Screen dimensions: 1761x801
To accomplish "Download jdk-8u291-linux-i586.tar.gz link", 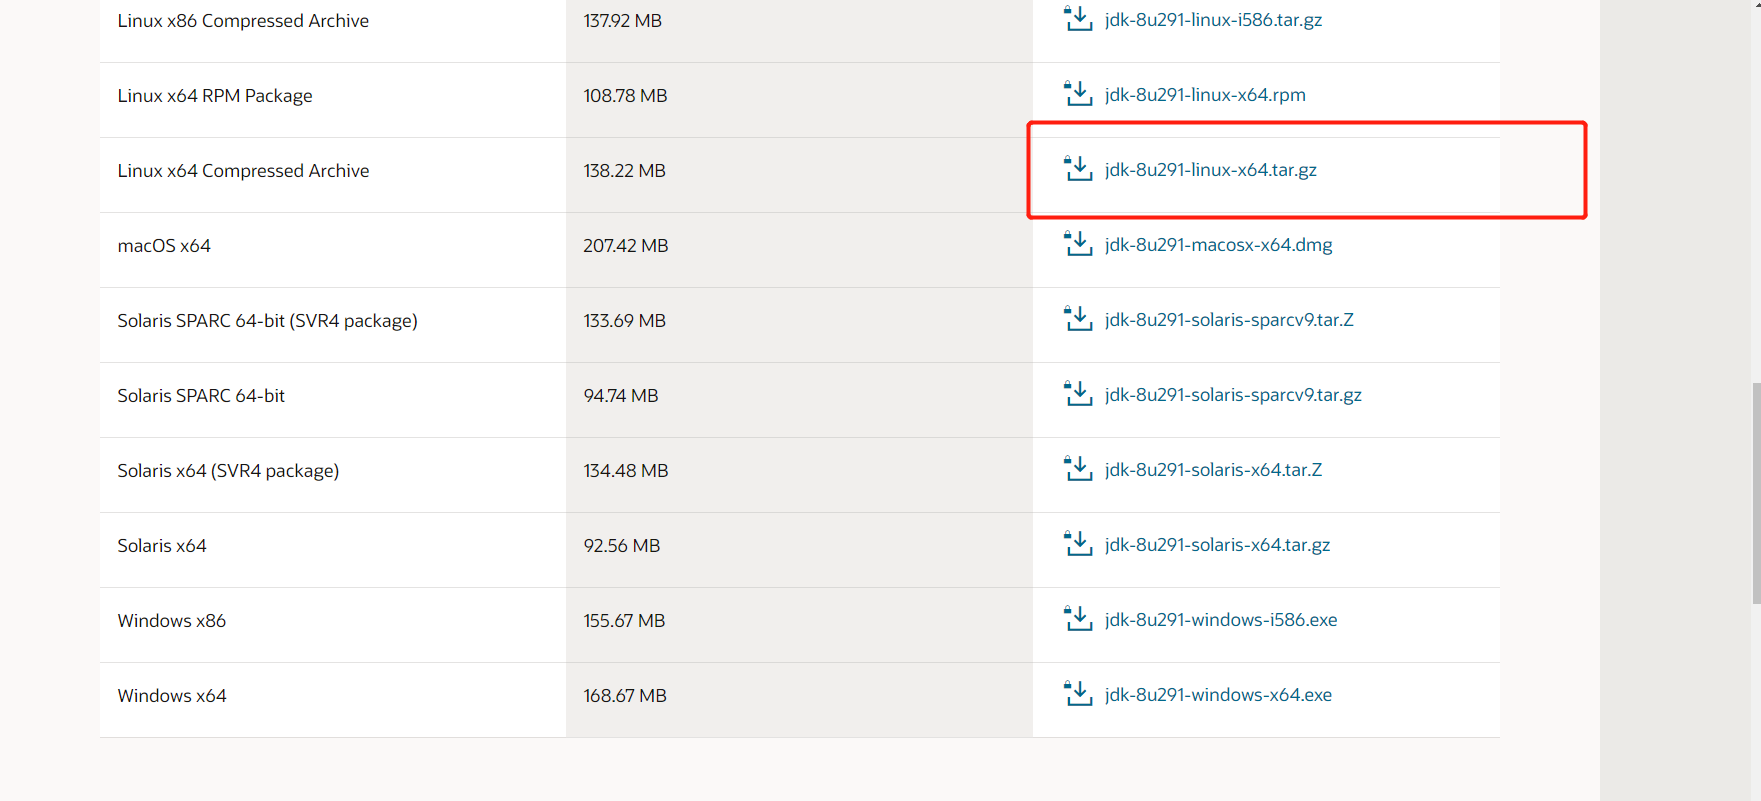I will pyautogui.click(x=1213, y=20).
